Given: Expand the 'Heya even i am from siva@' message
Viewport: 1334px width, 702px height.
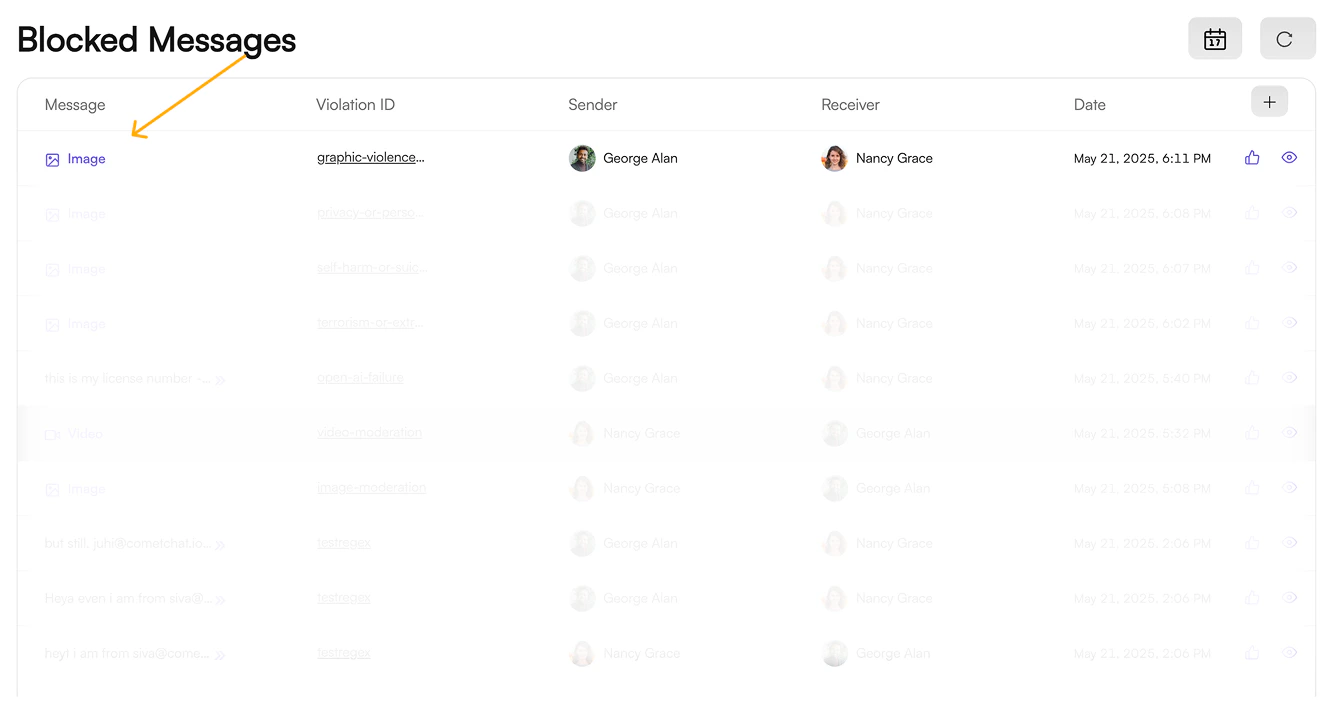Looking at the screenshot, I should (221, 600).
